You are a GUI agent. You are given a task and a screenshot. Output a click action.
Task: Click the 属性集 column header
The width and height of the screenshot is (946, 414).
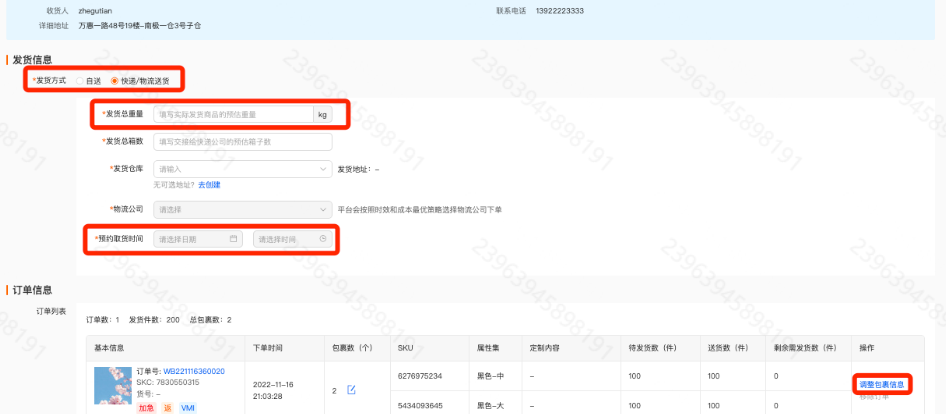488,348
